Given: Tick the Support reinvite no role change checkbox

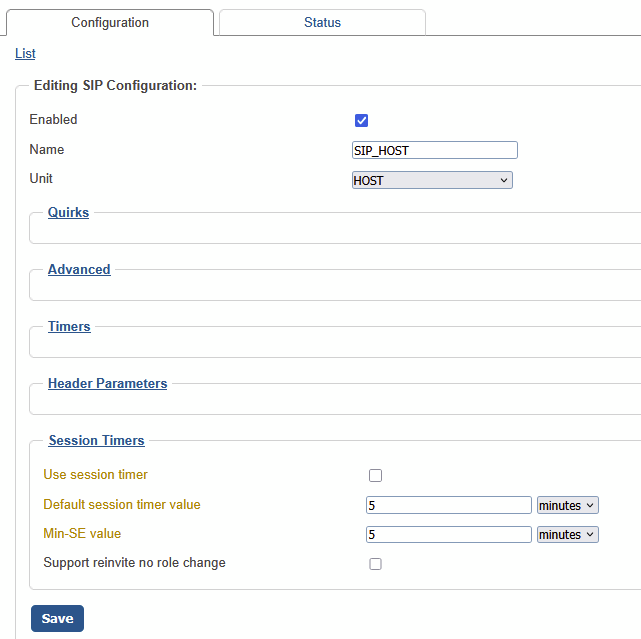Looking at the screenshot, I should coord(376,564).
